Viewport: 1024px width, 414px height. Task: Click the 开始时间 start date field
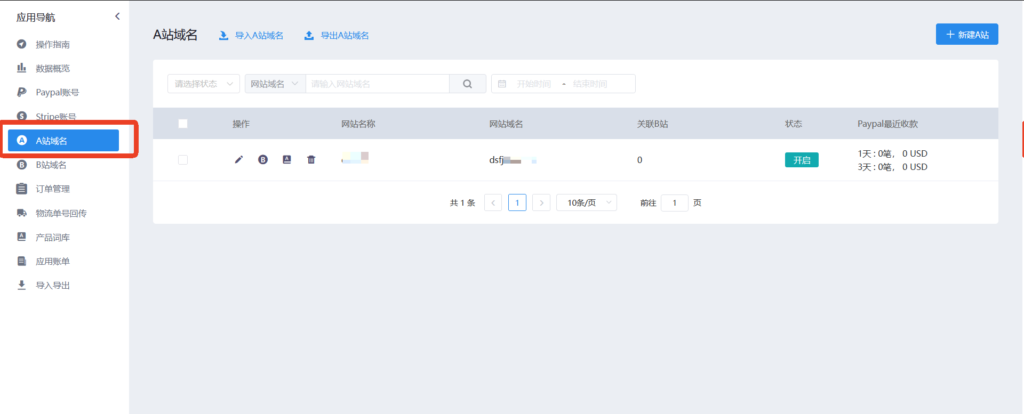coord(535,84)
